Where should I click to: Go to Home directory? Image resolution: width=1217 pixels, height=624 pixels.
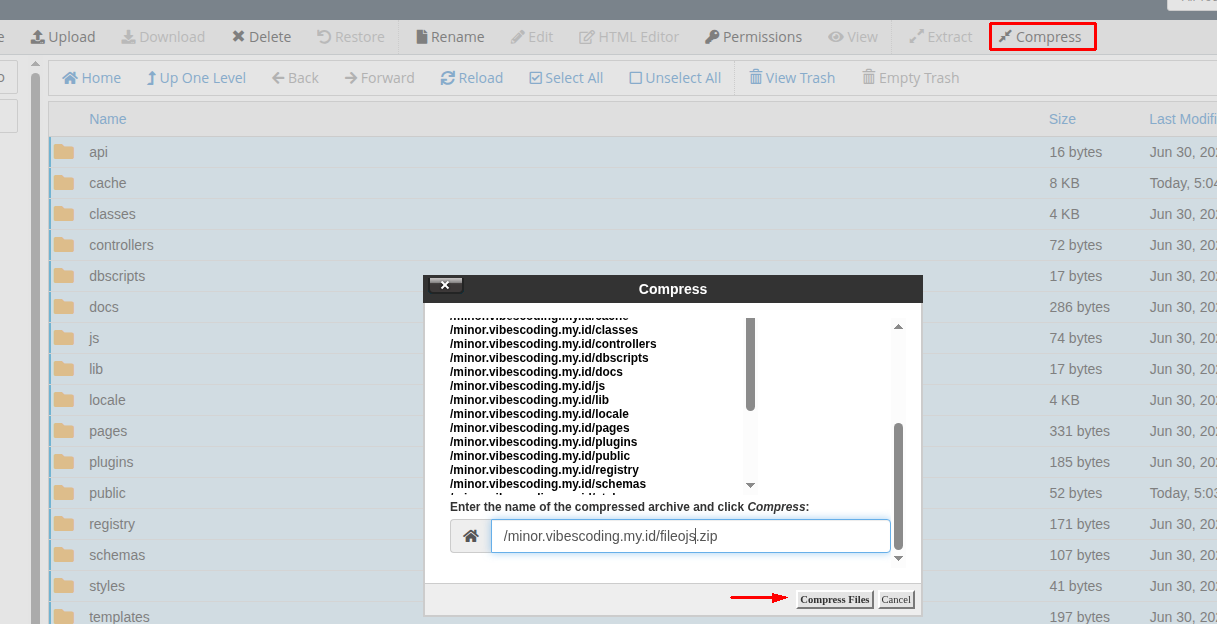point(91,78)
